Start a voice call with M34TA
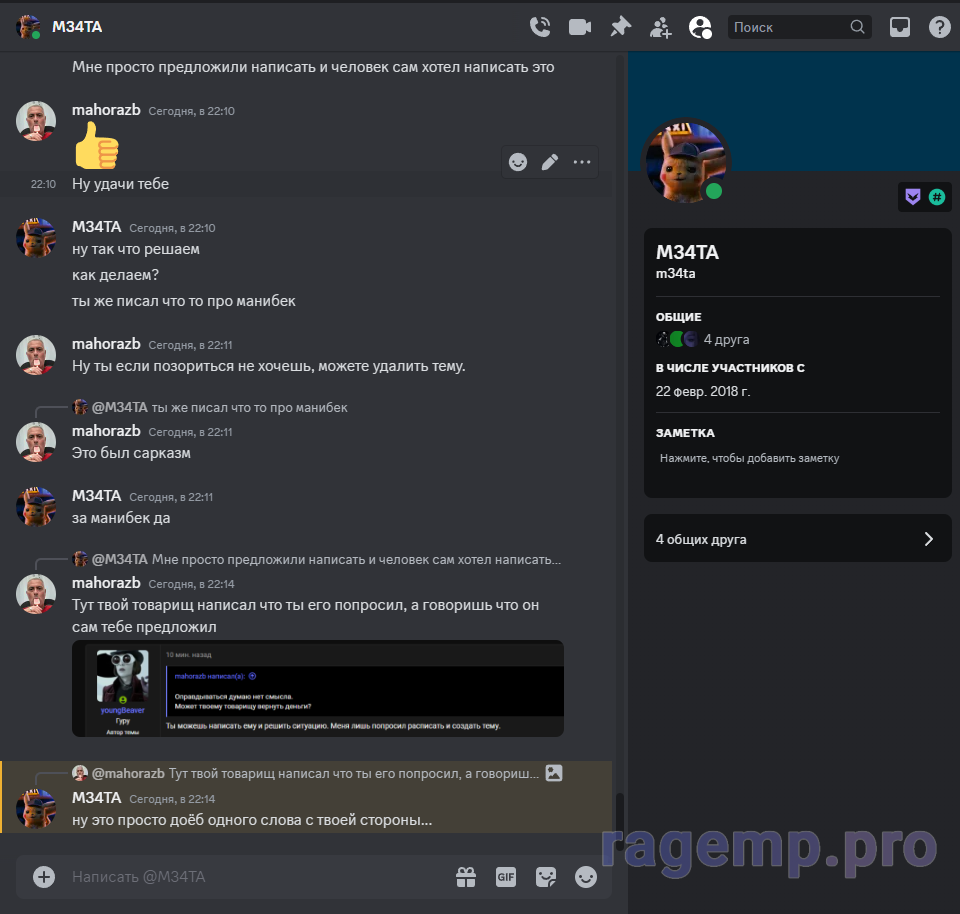960x914 pixels. click(540, 27)
